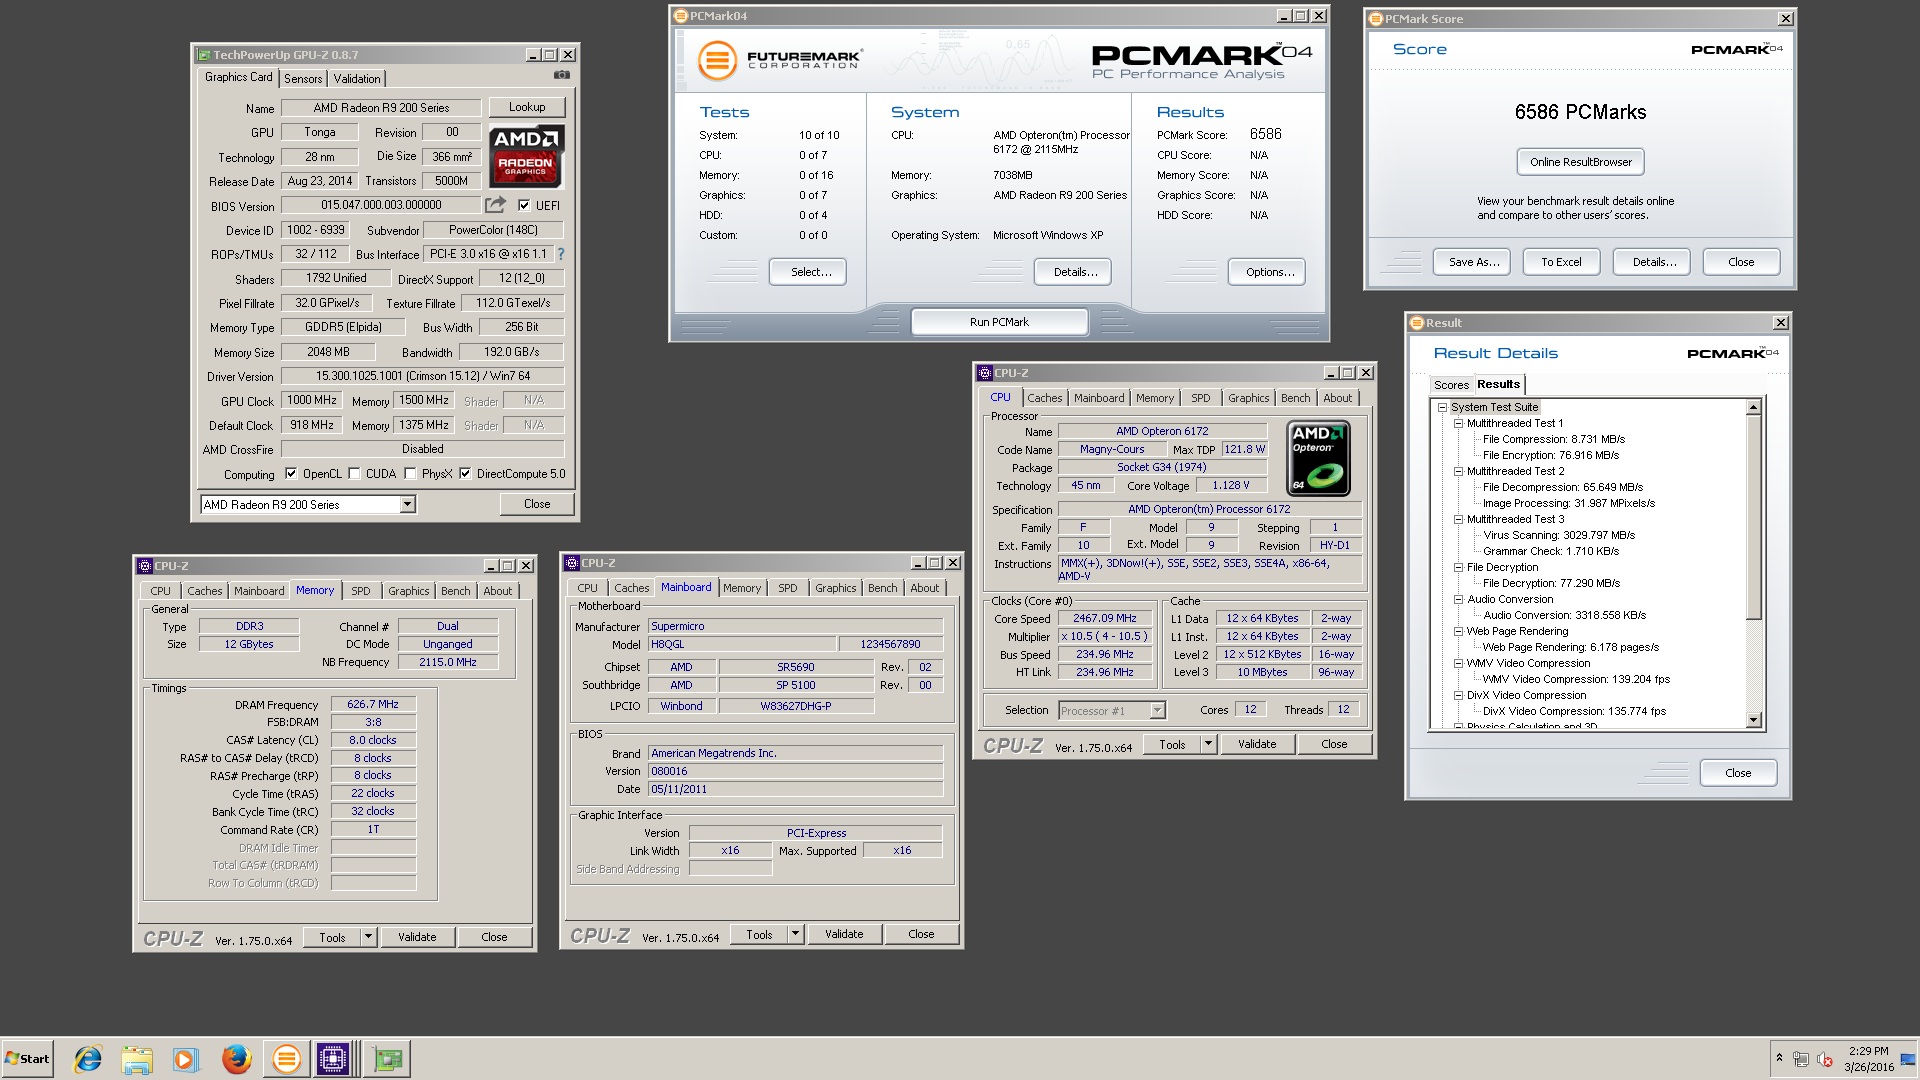Viewport: 1920px width, 1080px height.
Task: Click Details... button under System
Action: [x=1075, y=272]
